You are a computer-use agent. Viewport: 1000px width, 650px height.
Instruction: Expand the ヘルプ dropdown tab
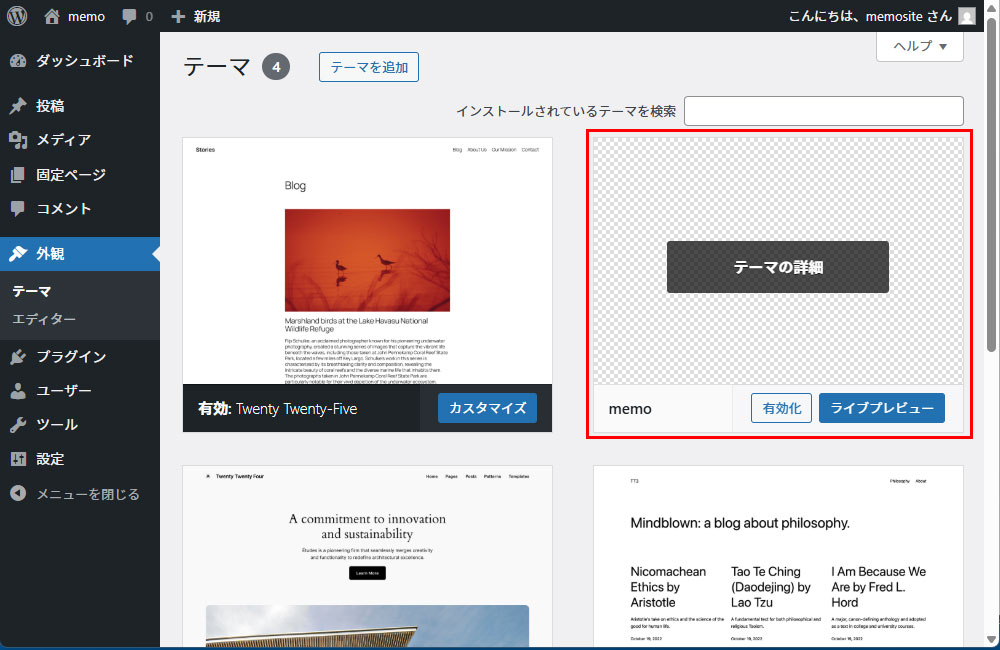click(919, 46)
